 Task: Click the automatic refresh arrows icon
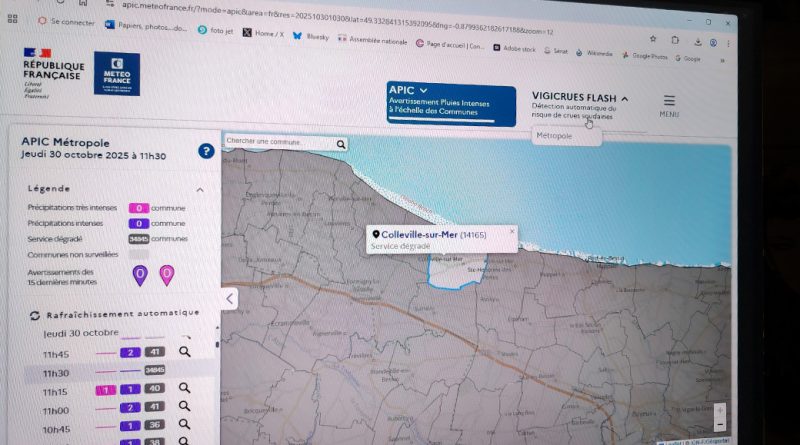(35, 316)
